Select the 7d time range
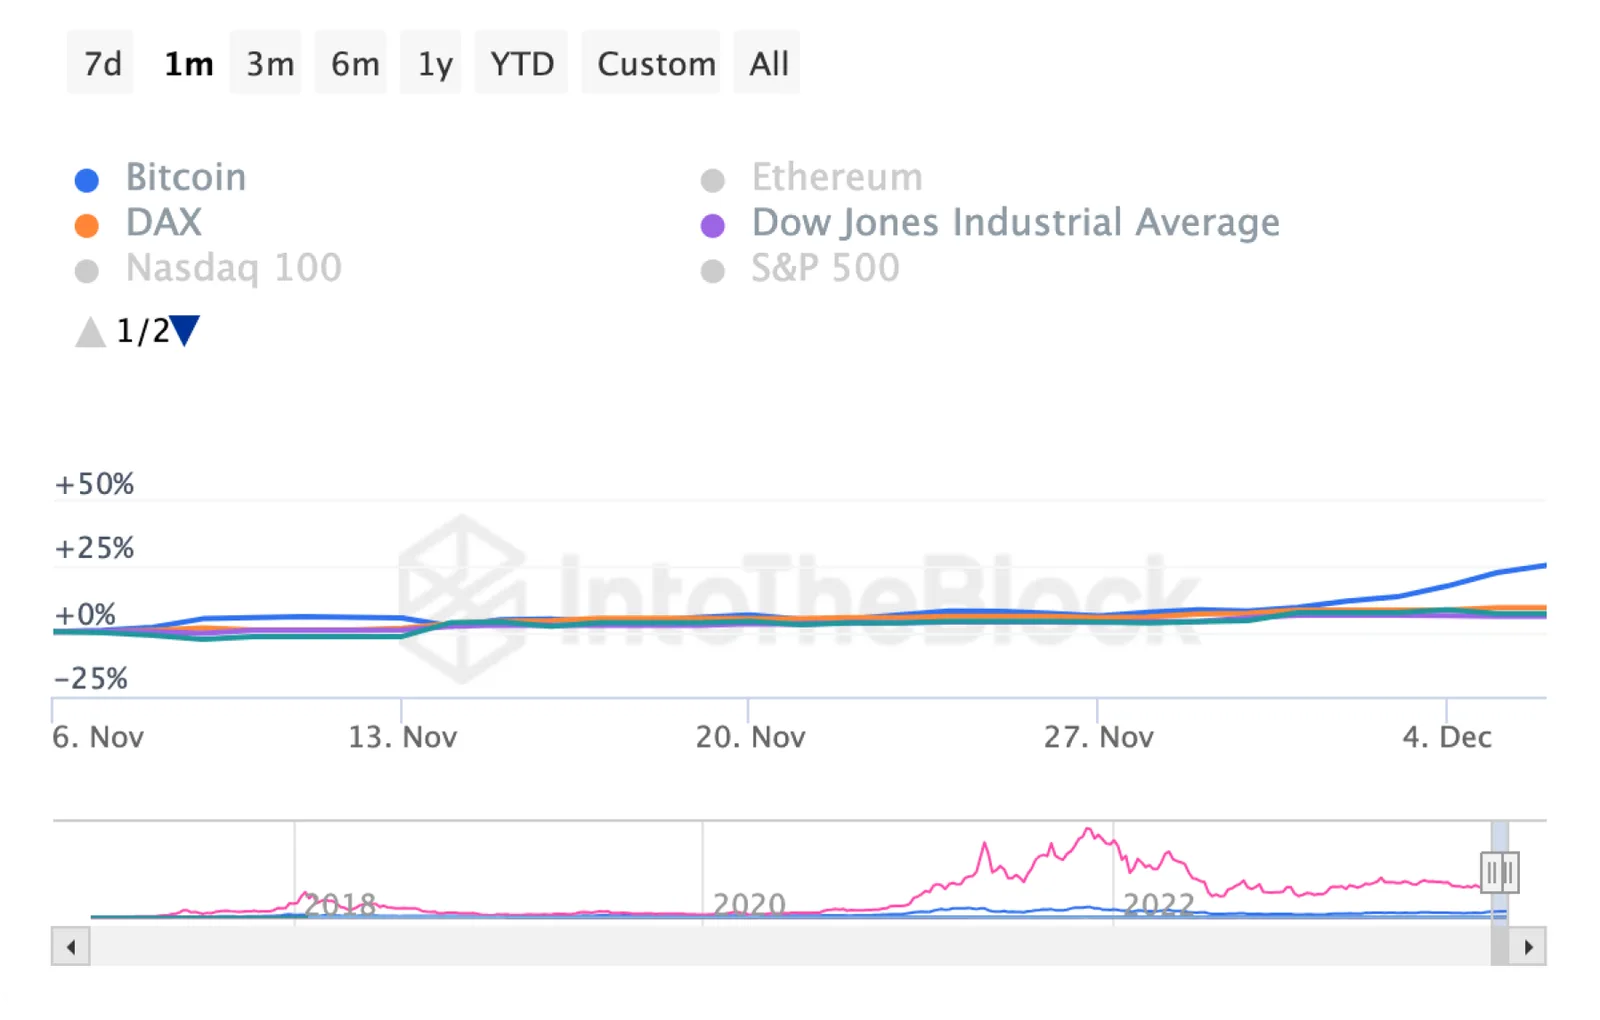 (101, 63)
